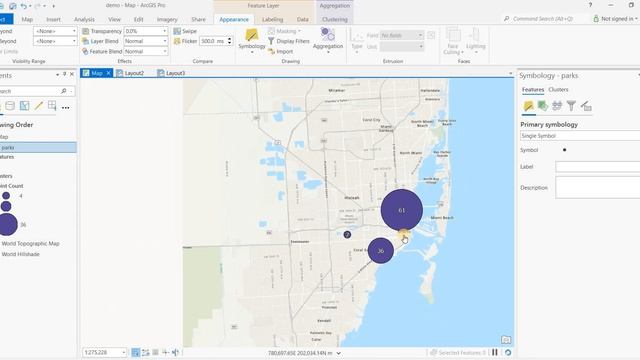Select World Topographic Map layer
640x360 pixels.
(31, 243)
